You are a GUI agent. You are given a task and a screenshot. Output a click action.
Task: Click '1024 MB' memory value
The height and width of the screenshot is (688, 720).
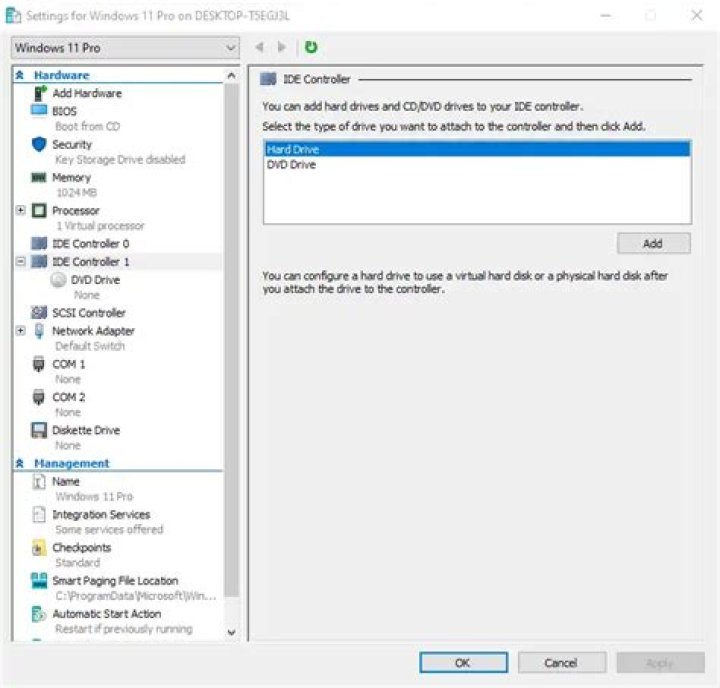(x=77, y=192)
